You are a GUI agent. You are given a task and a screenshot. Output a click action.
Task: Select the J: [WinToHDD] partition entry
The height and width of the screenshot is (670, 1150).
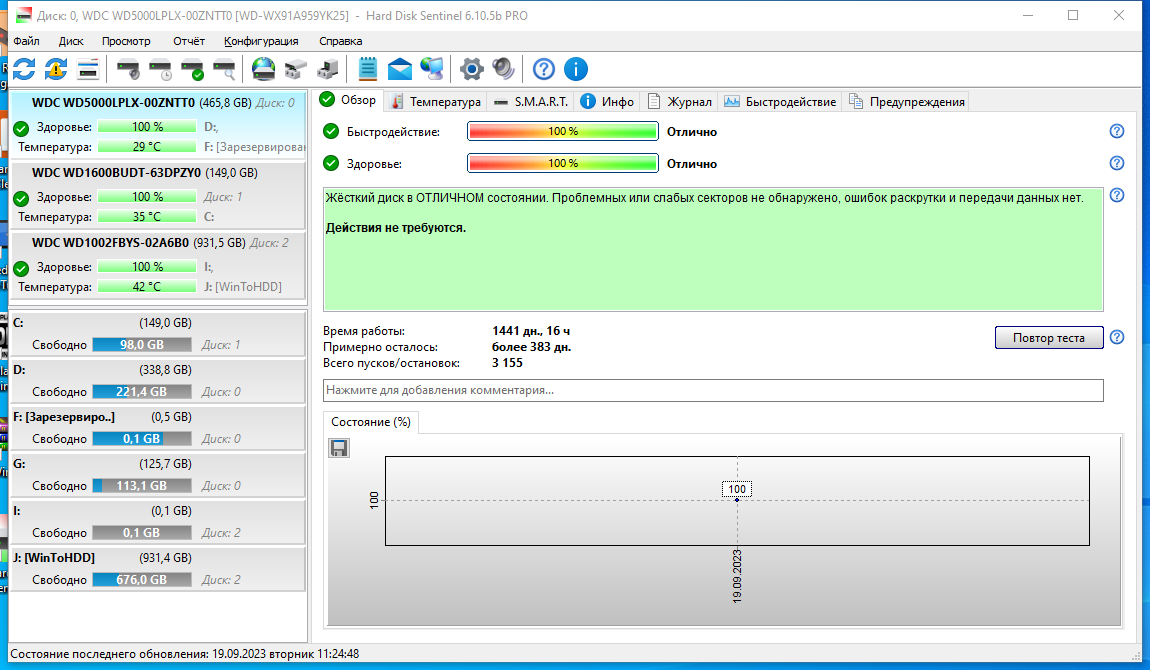pos(158,568)
